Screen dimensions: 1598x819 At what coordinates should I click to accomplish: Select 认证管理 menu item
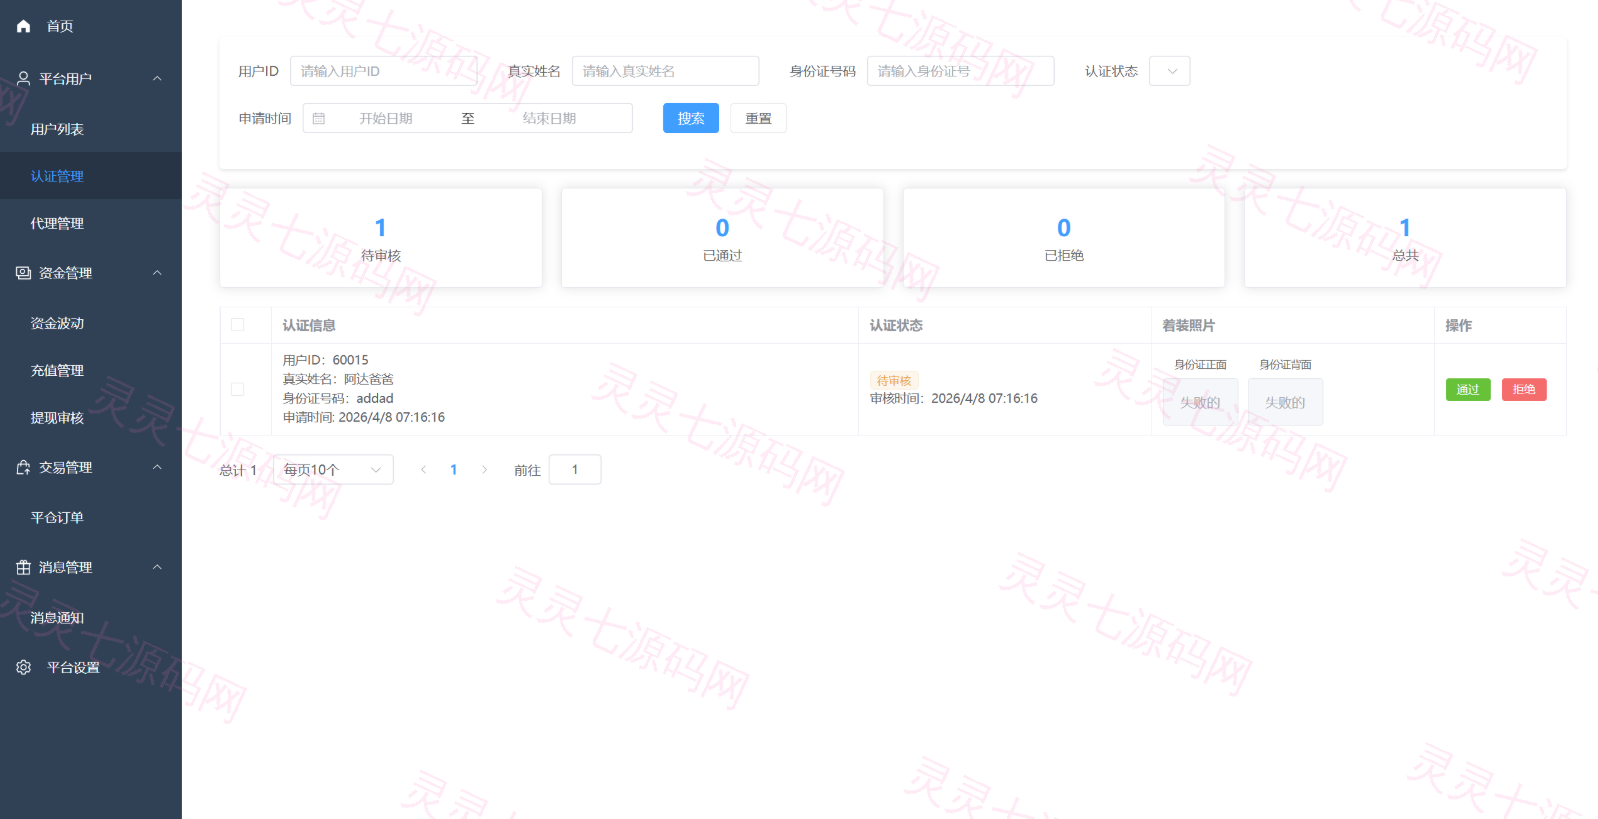pos(91,176)
